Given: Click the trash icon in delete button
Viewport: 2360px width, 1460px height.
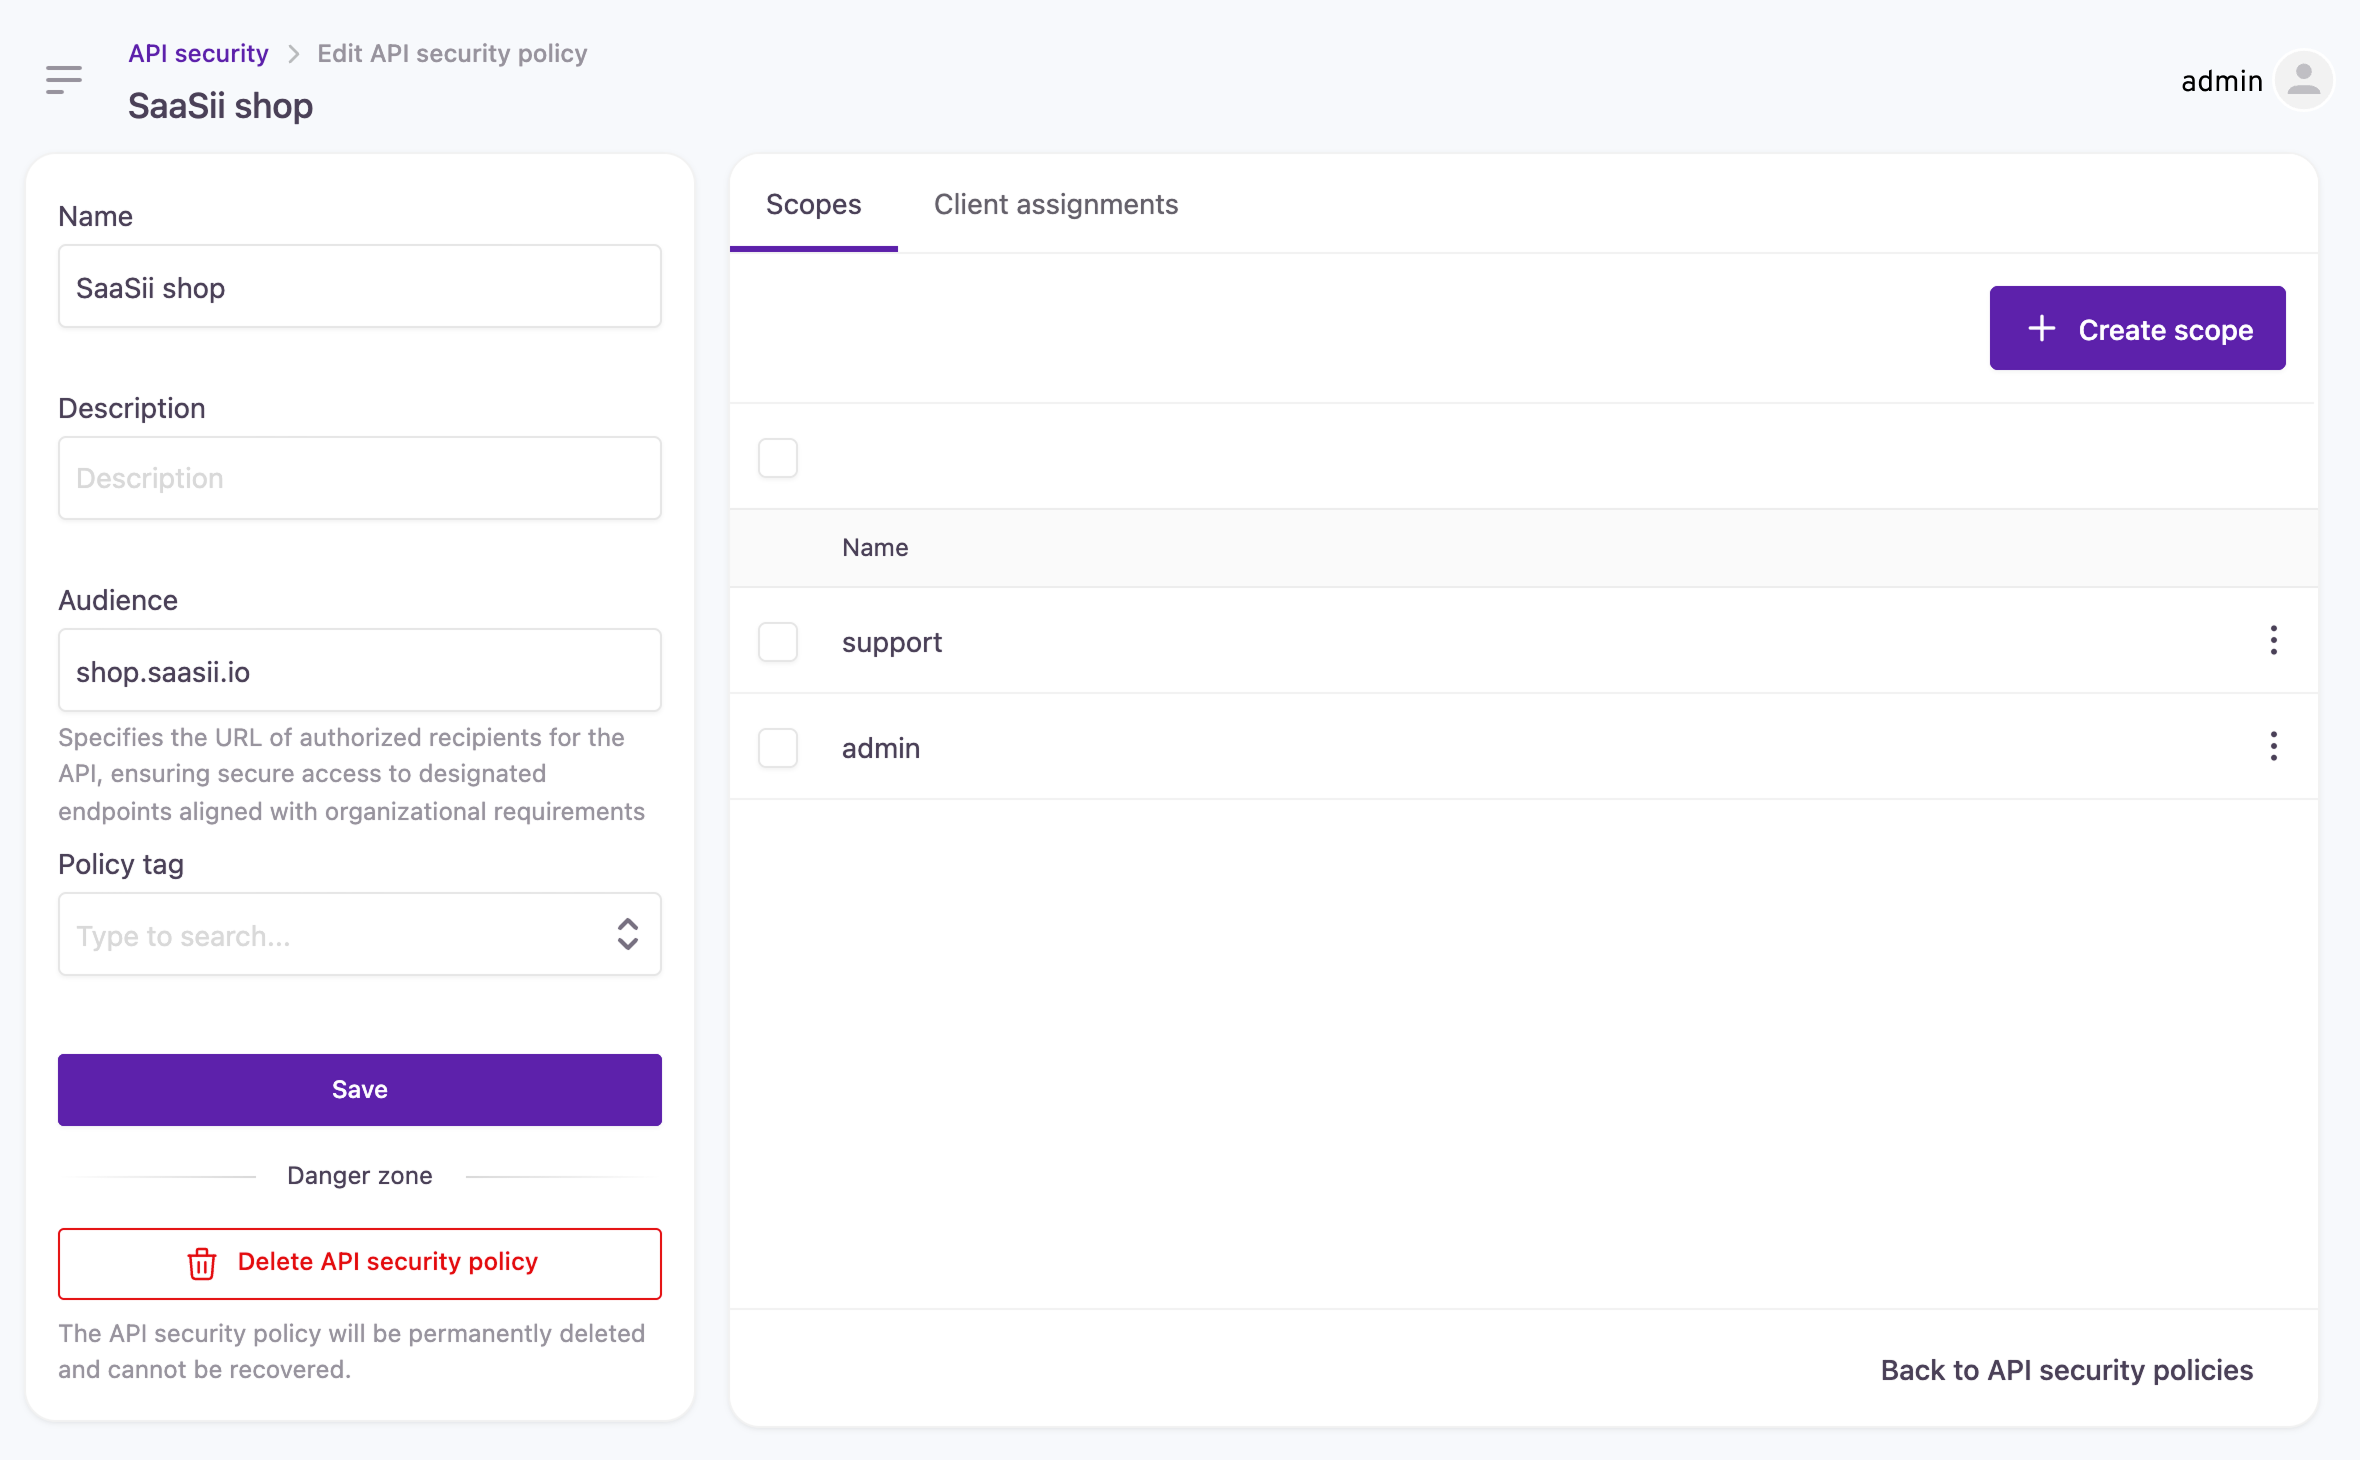Looking at the screenshot, I should point(202,1263).
